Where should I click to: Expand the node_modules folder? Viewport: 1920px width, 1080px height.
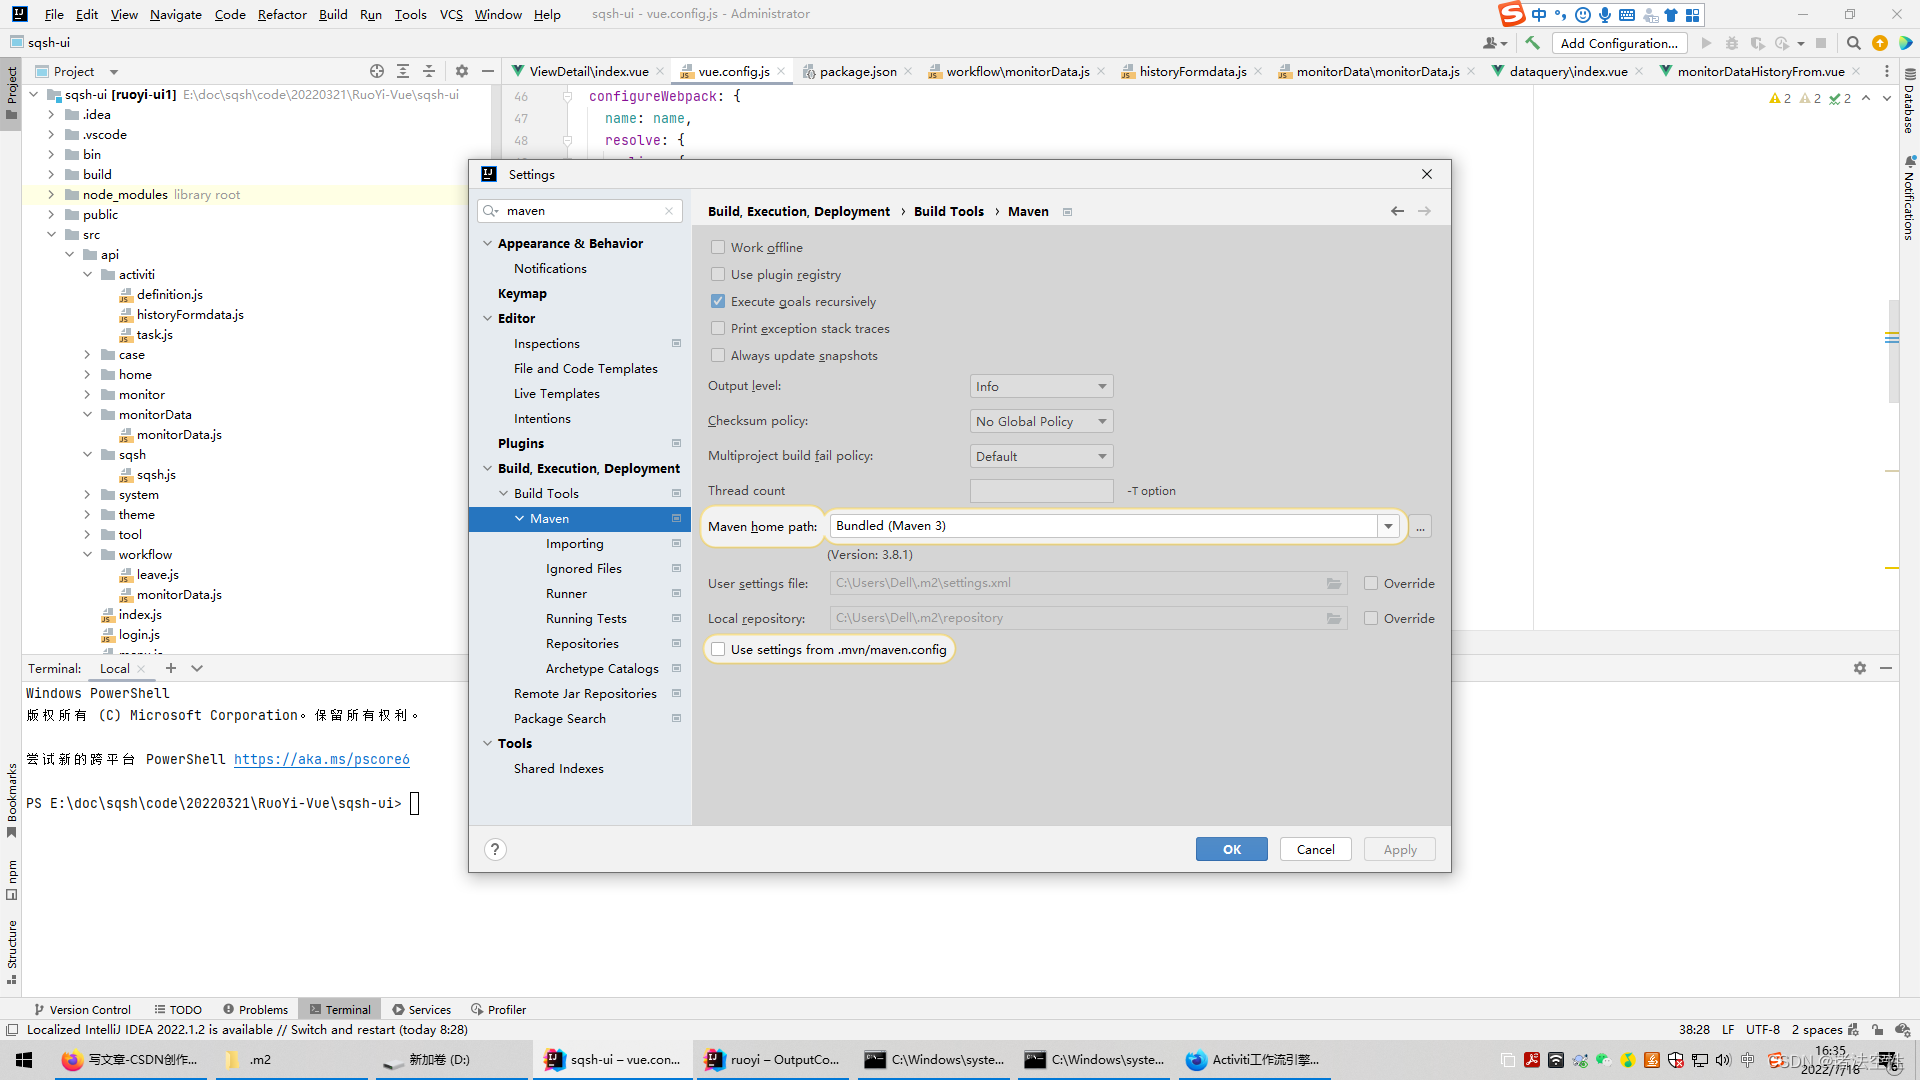pos(51,195)
